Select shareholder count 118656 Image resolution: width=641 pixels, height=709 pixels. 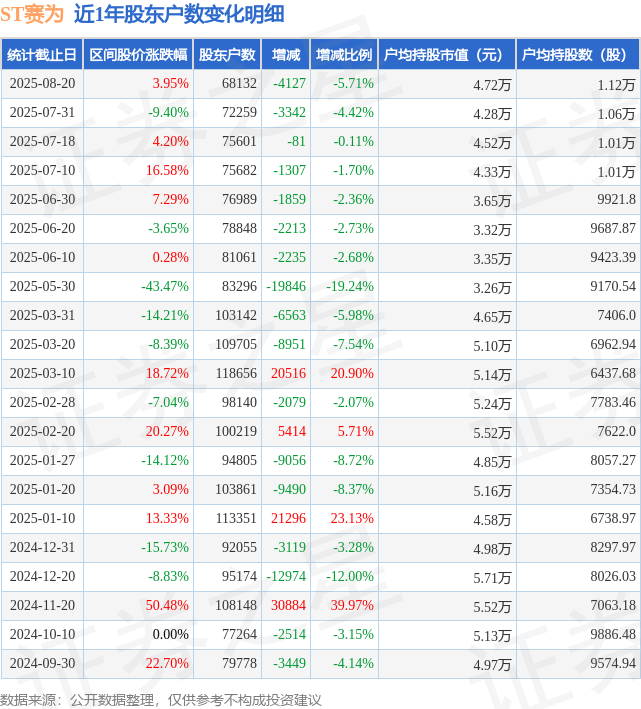coord(235,373)
